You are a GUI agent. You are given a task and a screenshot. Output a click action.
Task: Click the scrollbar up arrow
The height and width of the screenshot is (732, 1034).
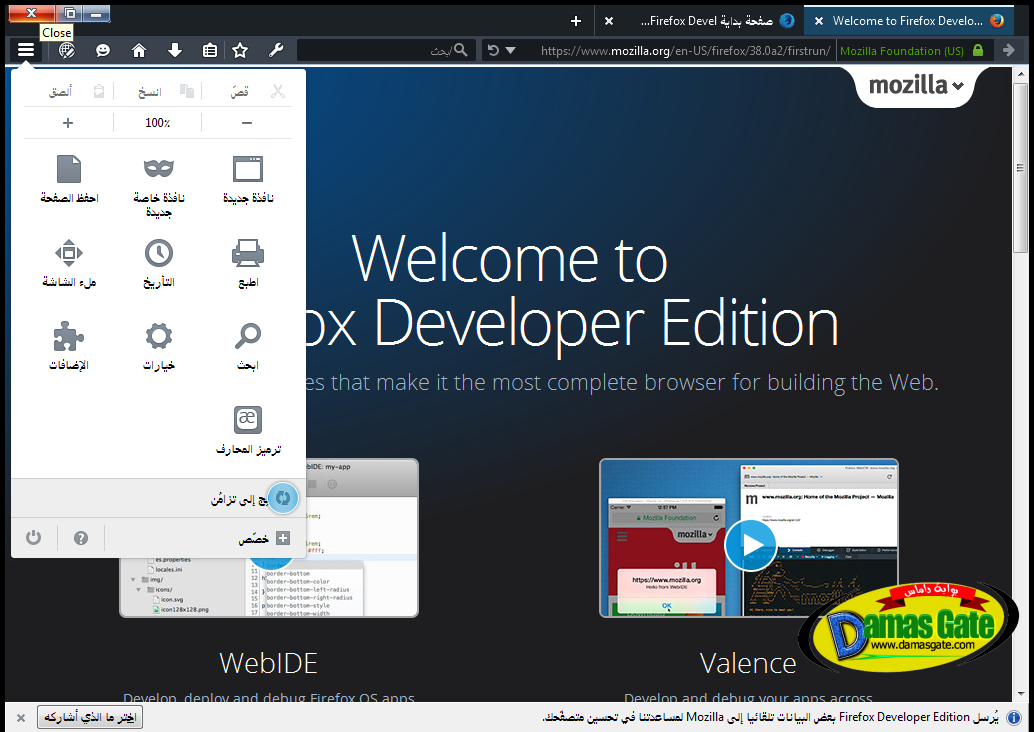click(x=1019, y=73)
